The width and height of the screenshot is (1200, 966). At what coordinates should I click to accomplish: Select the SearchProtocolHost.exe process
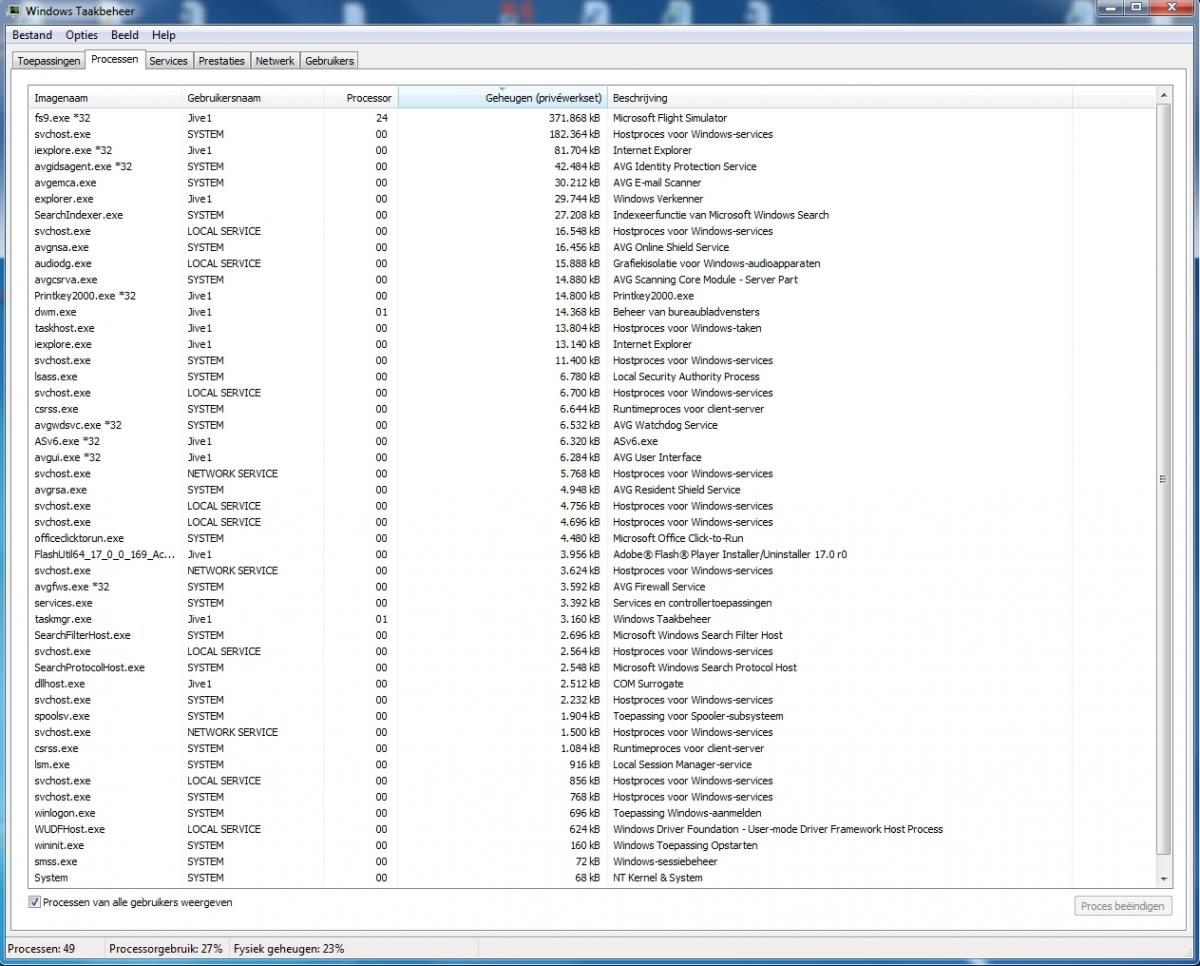[592, 667]
